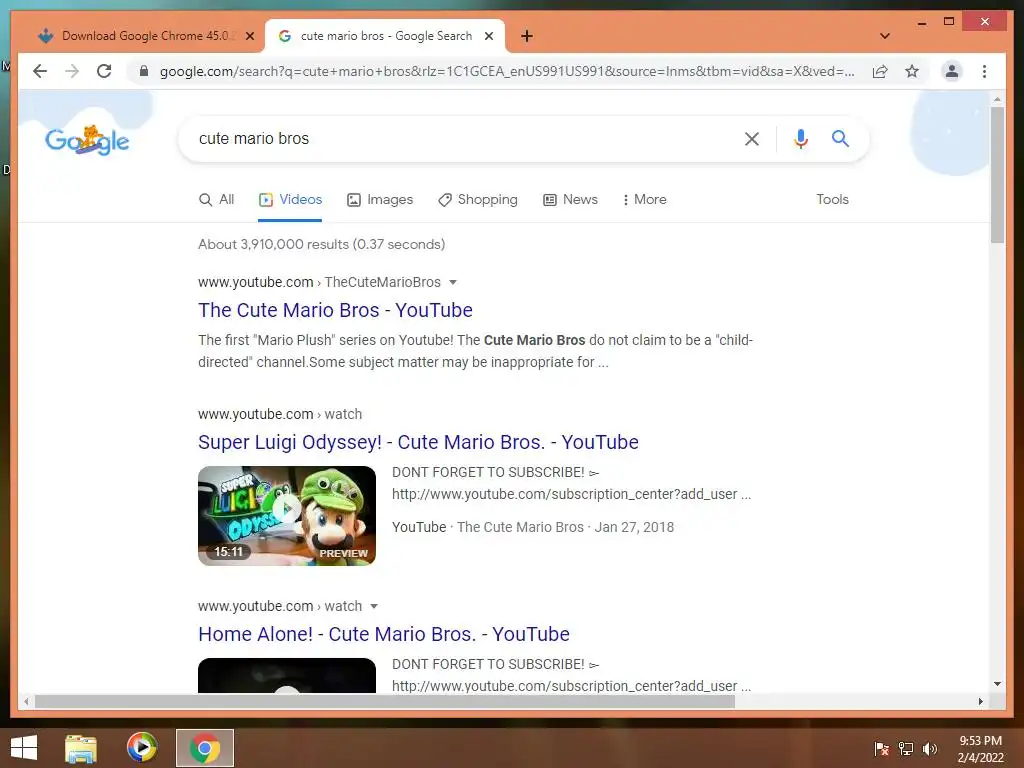The image size is (1024, 768).
Task: Close the Download Google Chrome tab
Action: (249, 36)
